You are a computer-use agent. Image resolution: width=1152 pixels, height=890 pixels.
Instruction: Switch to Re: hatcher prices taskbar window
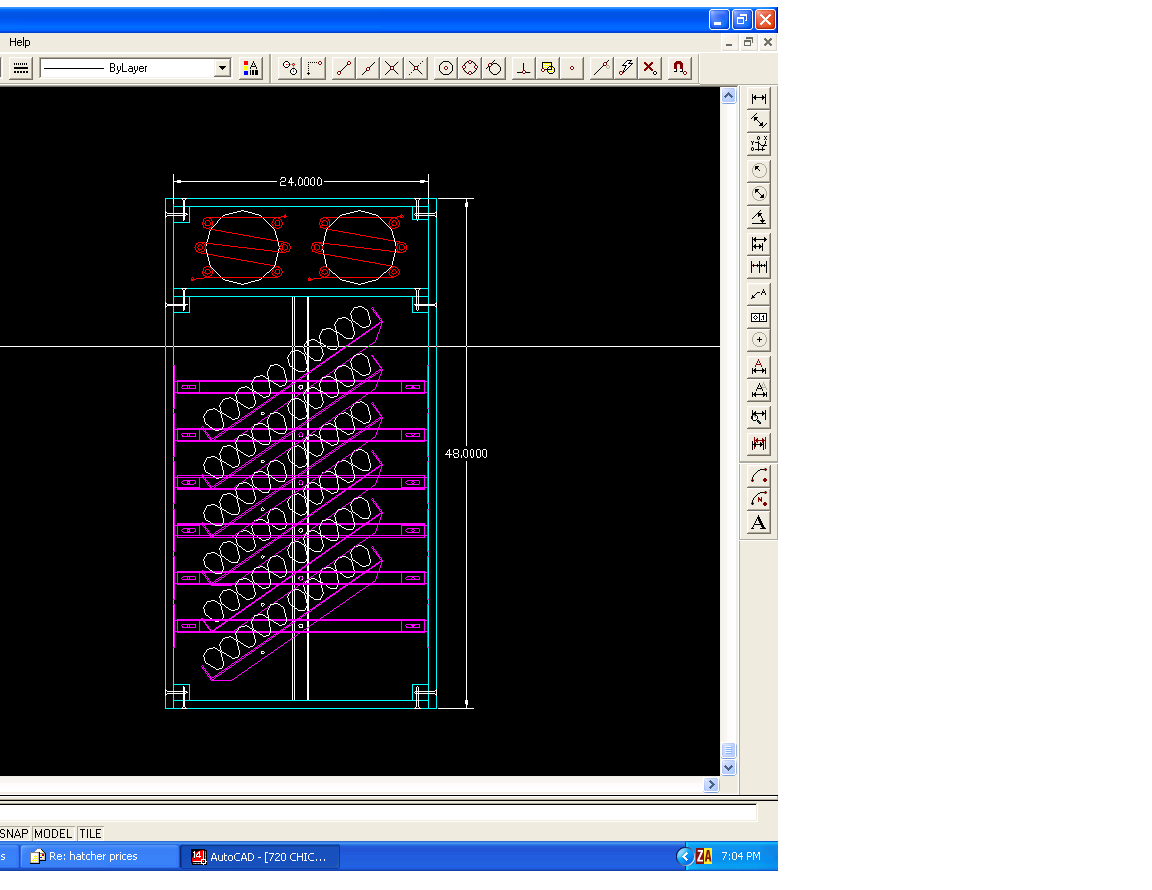[99, 856]
